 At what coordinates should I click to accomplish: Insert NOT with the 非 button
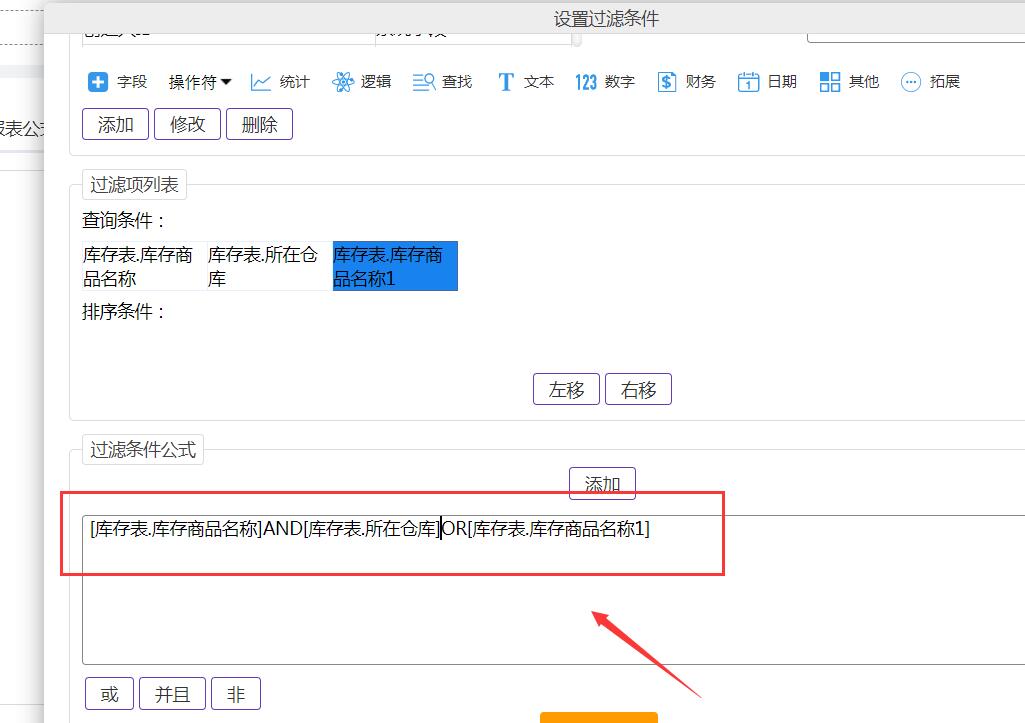(236, 694)
